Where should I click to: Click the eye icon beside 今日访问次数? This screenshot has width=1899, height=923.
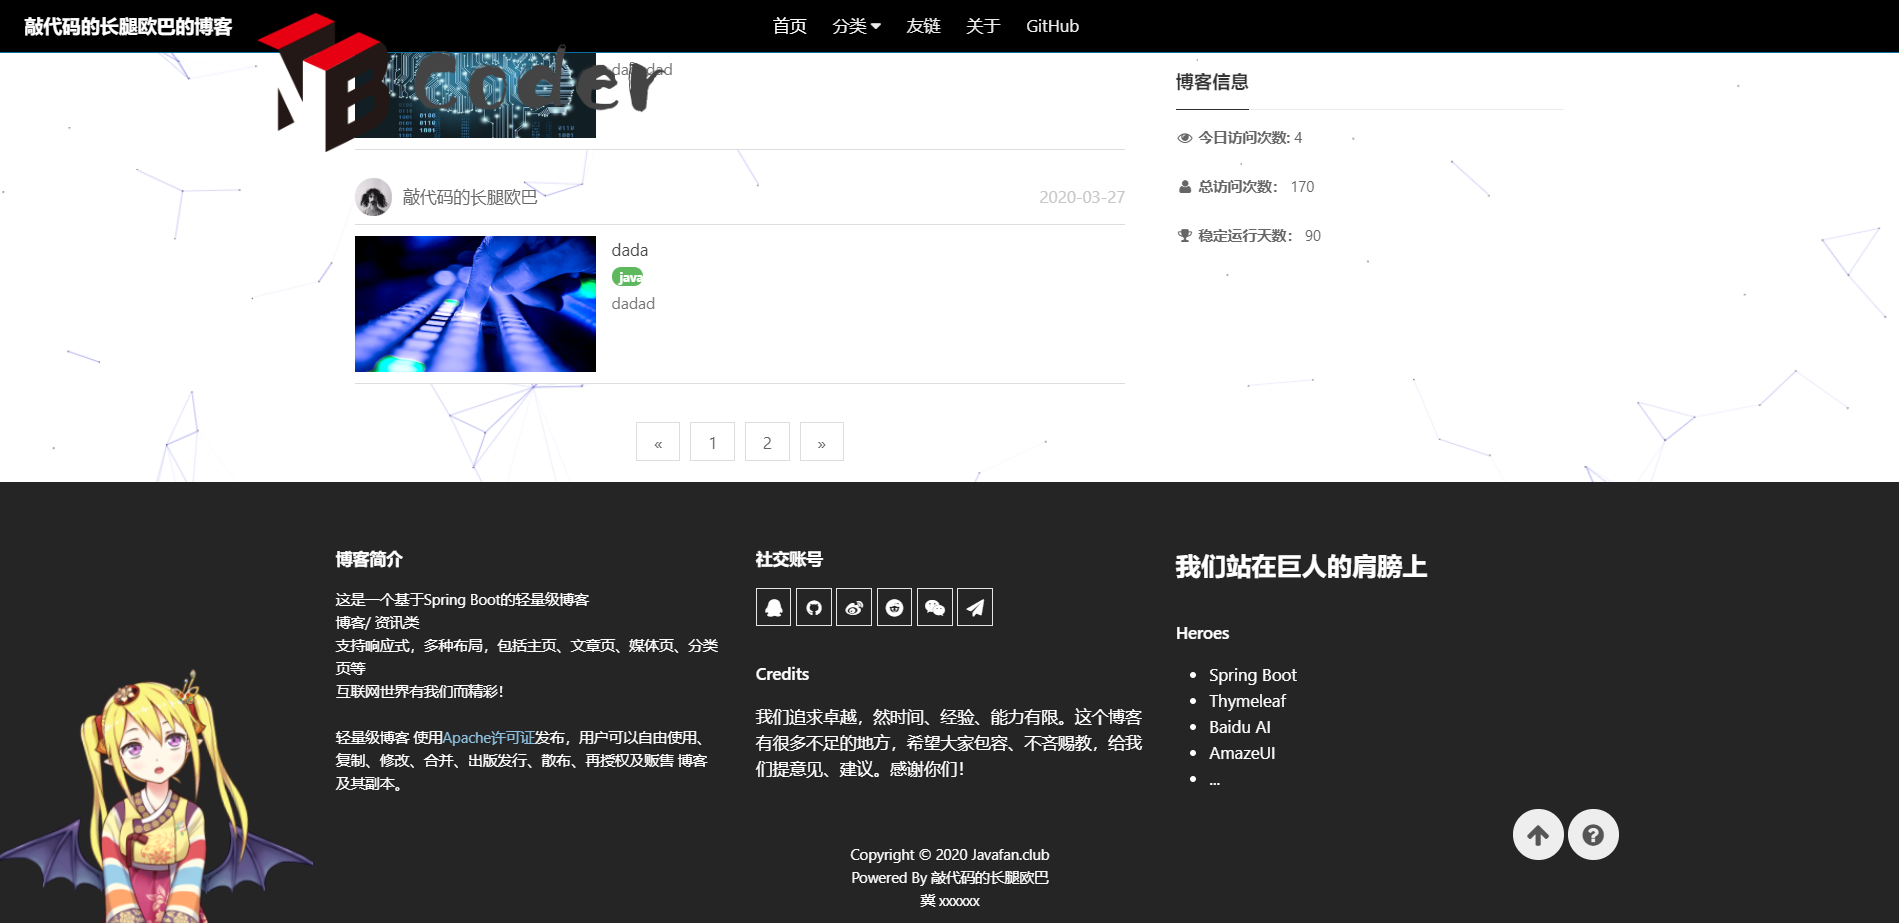click(1185, 138)
